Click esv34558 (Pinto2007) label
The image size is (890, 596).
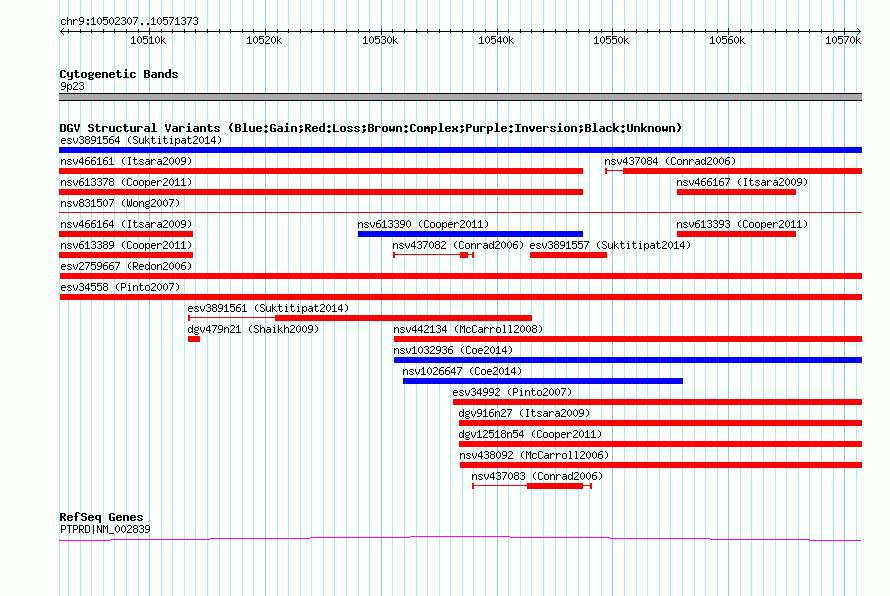coord(120,287)
